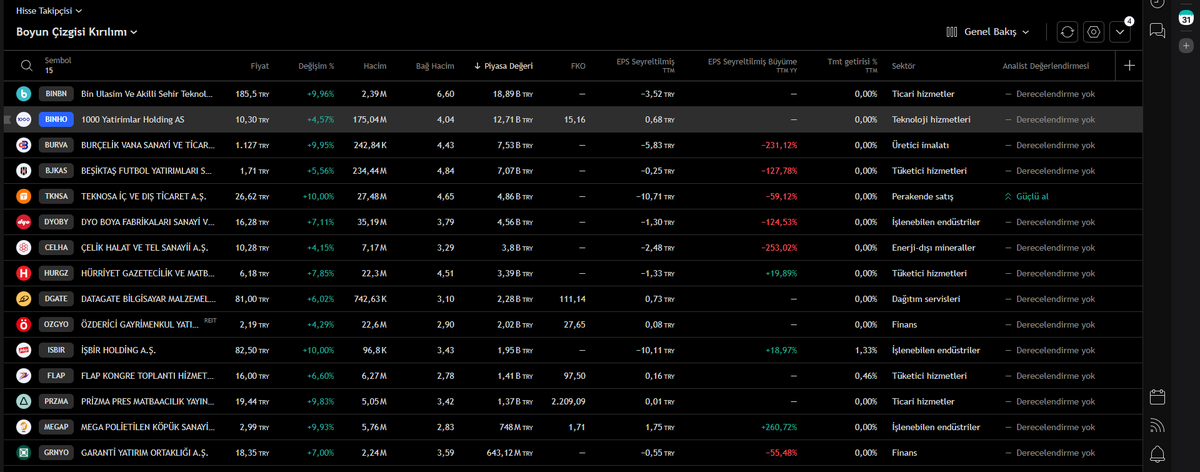Toggle Piyasa Değeri sort direction
The image size is (1200, 472).
[503, 66]
